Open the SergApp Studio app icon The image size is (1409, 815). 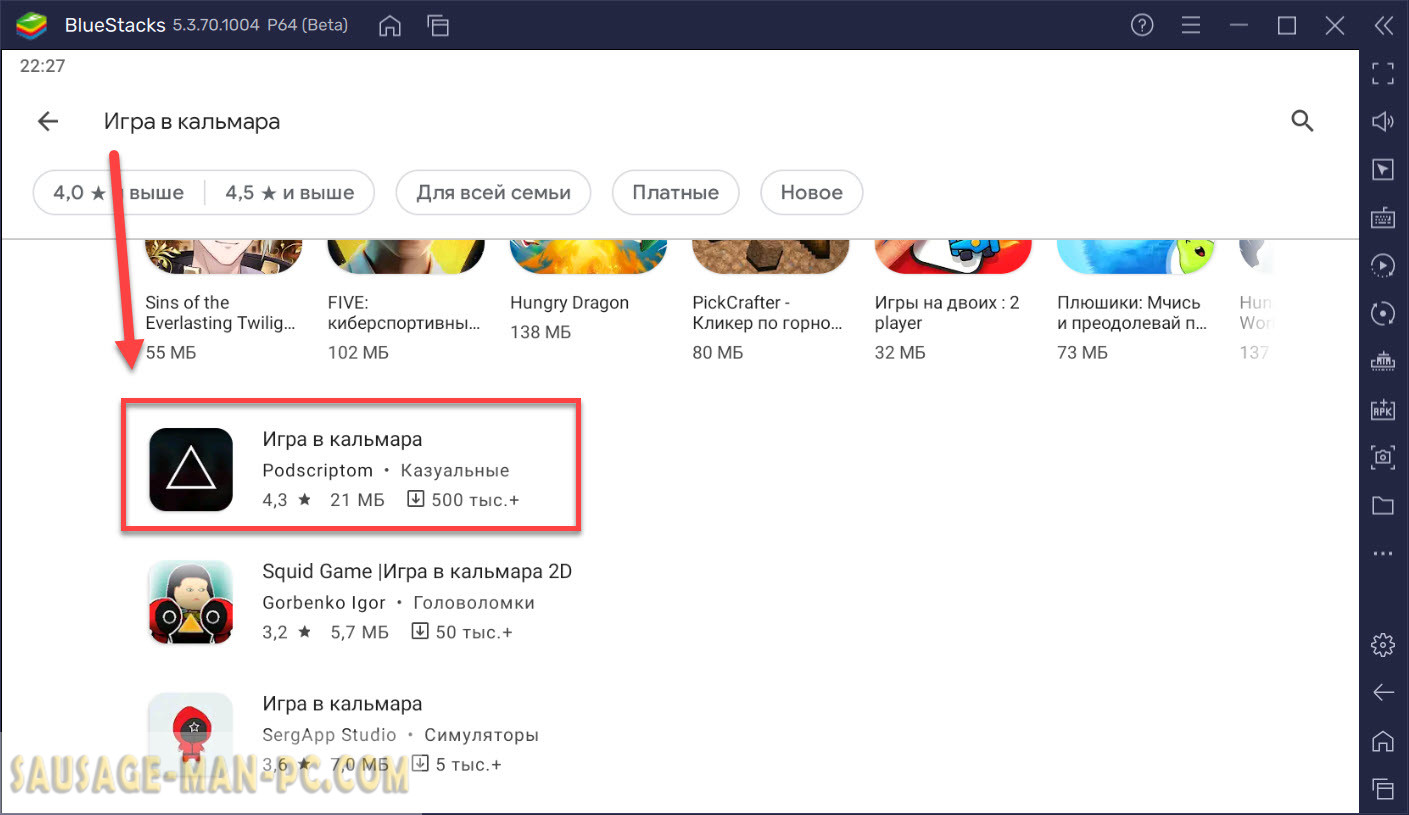click(191, 733)
